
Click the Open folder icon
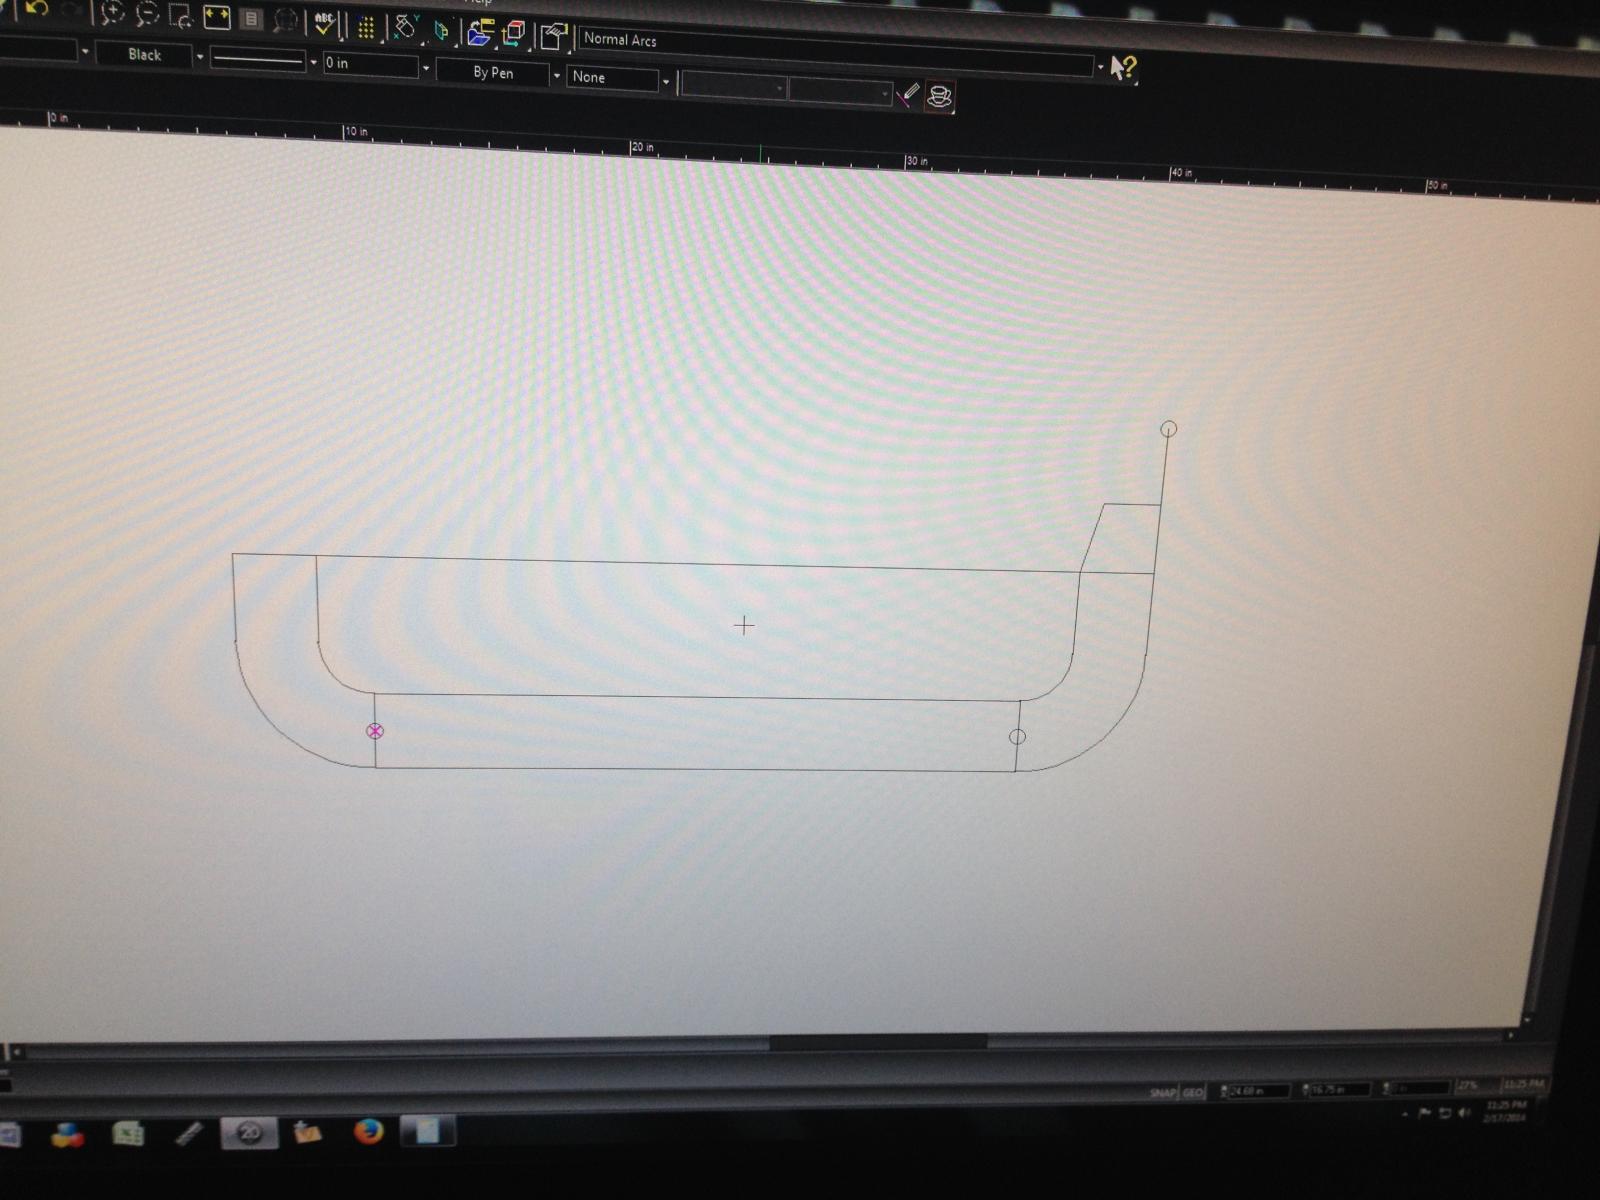pos(480,33)
